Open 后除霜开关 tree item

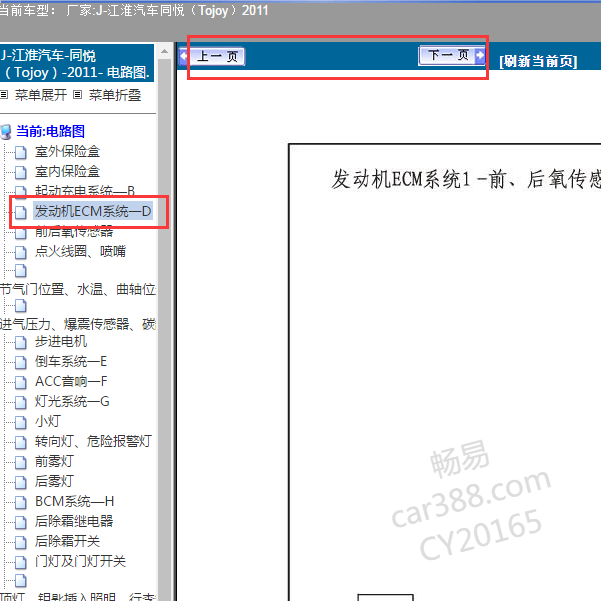[x=67, y=541]
